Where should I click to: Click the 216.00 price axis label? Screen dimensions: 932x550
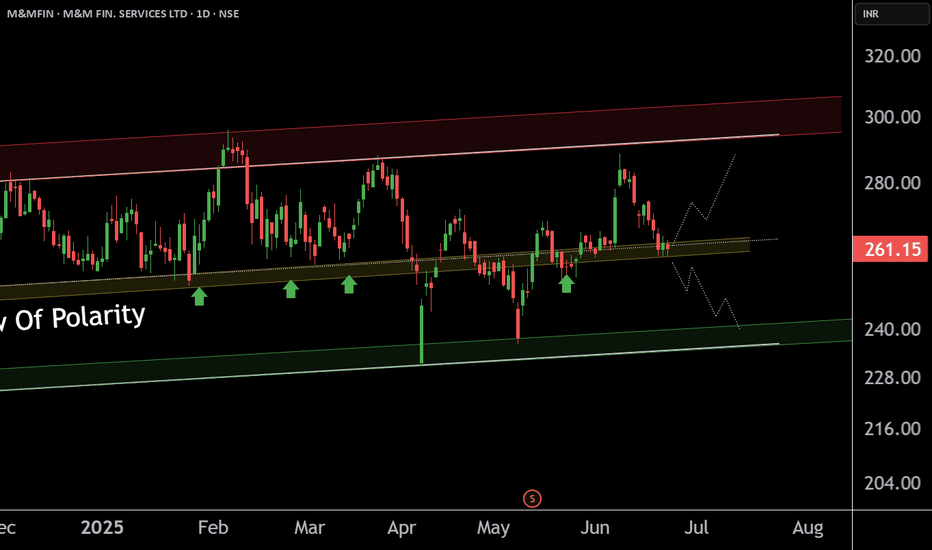pyautogui.click(x=892, y=429)
